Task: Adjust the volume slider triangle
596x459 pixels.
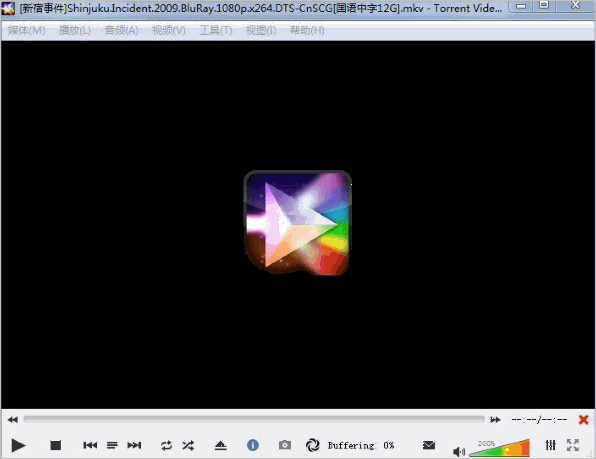Action: [499, 448]
